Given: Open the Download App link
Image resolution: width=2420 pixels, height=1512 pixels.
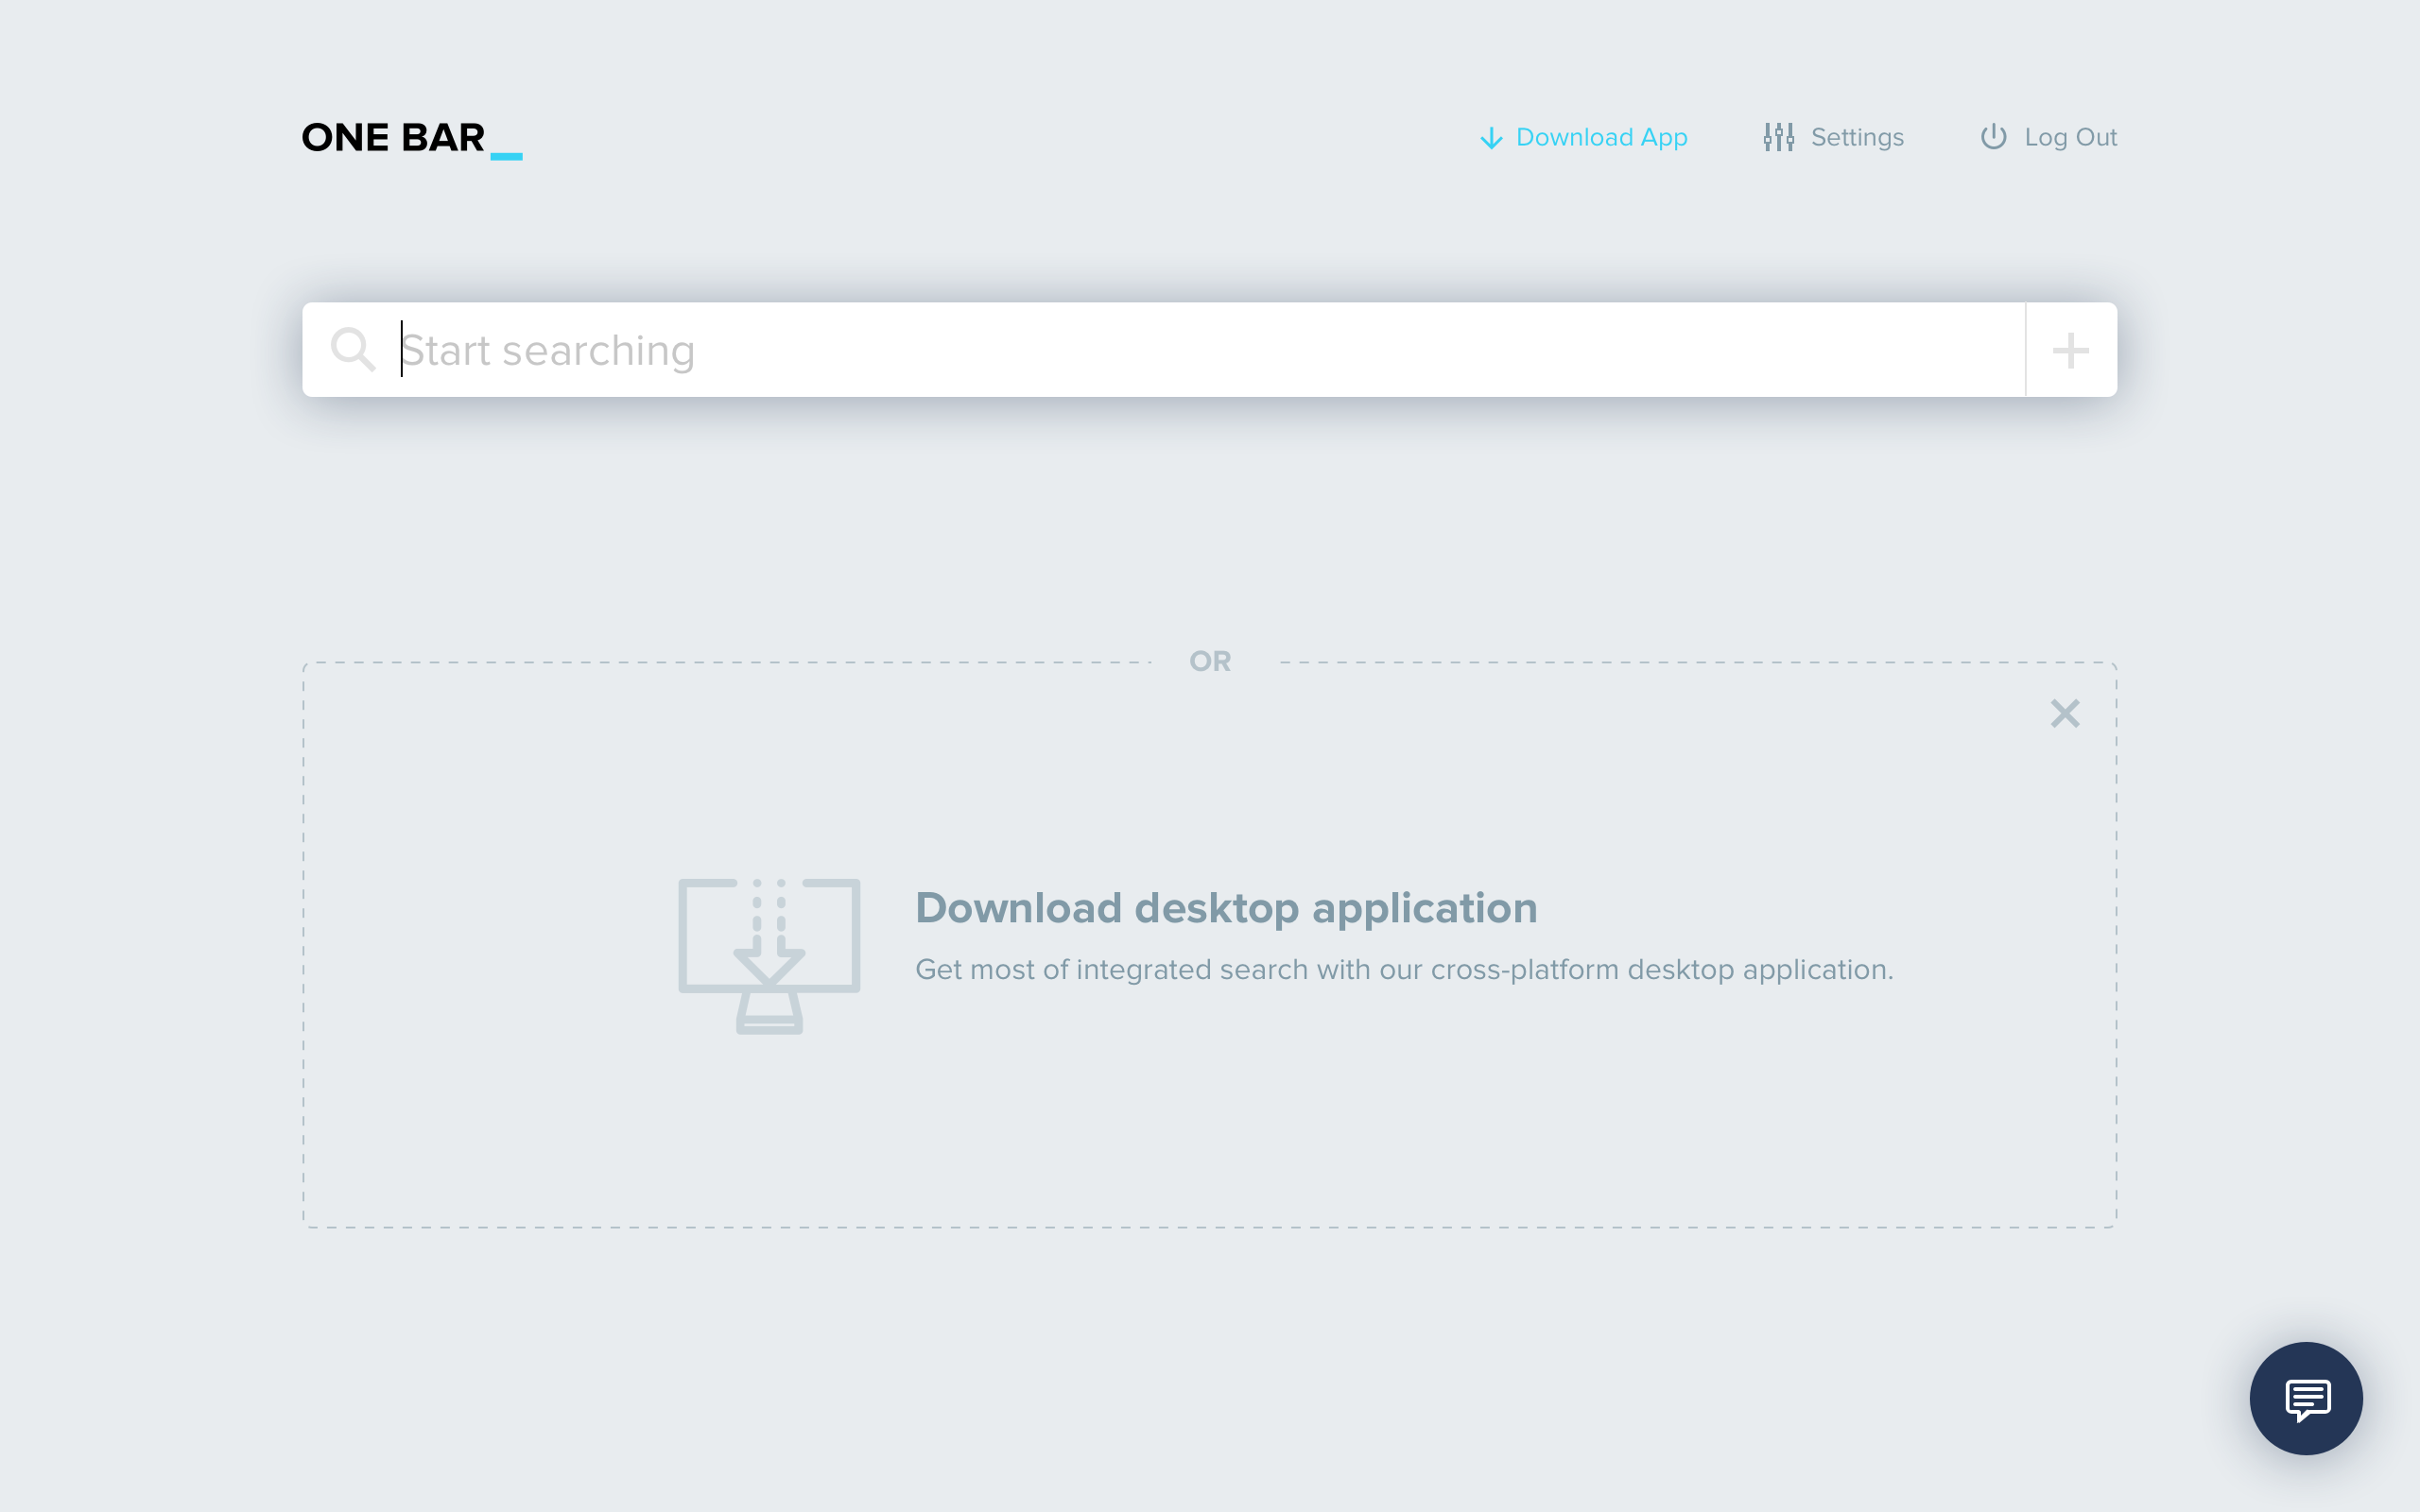Looking at the screenshot, I should [1601, 137].
